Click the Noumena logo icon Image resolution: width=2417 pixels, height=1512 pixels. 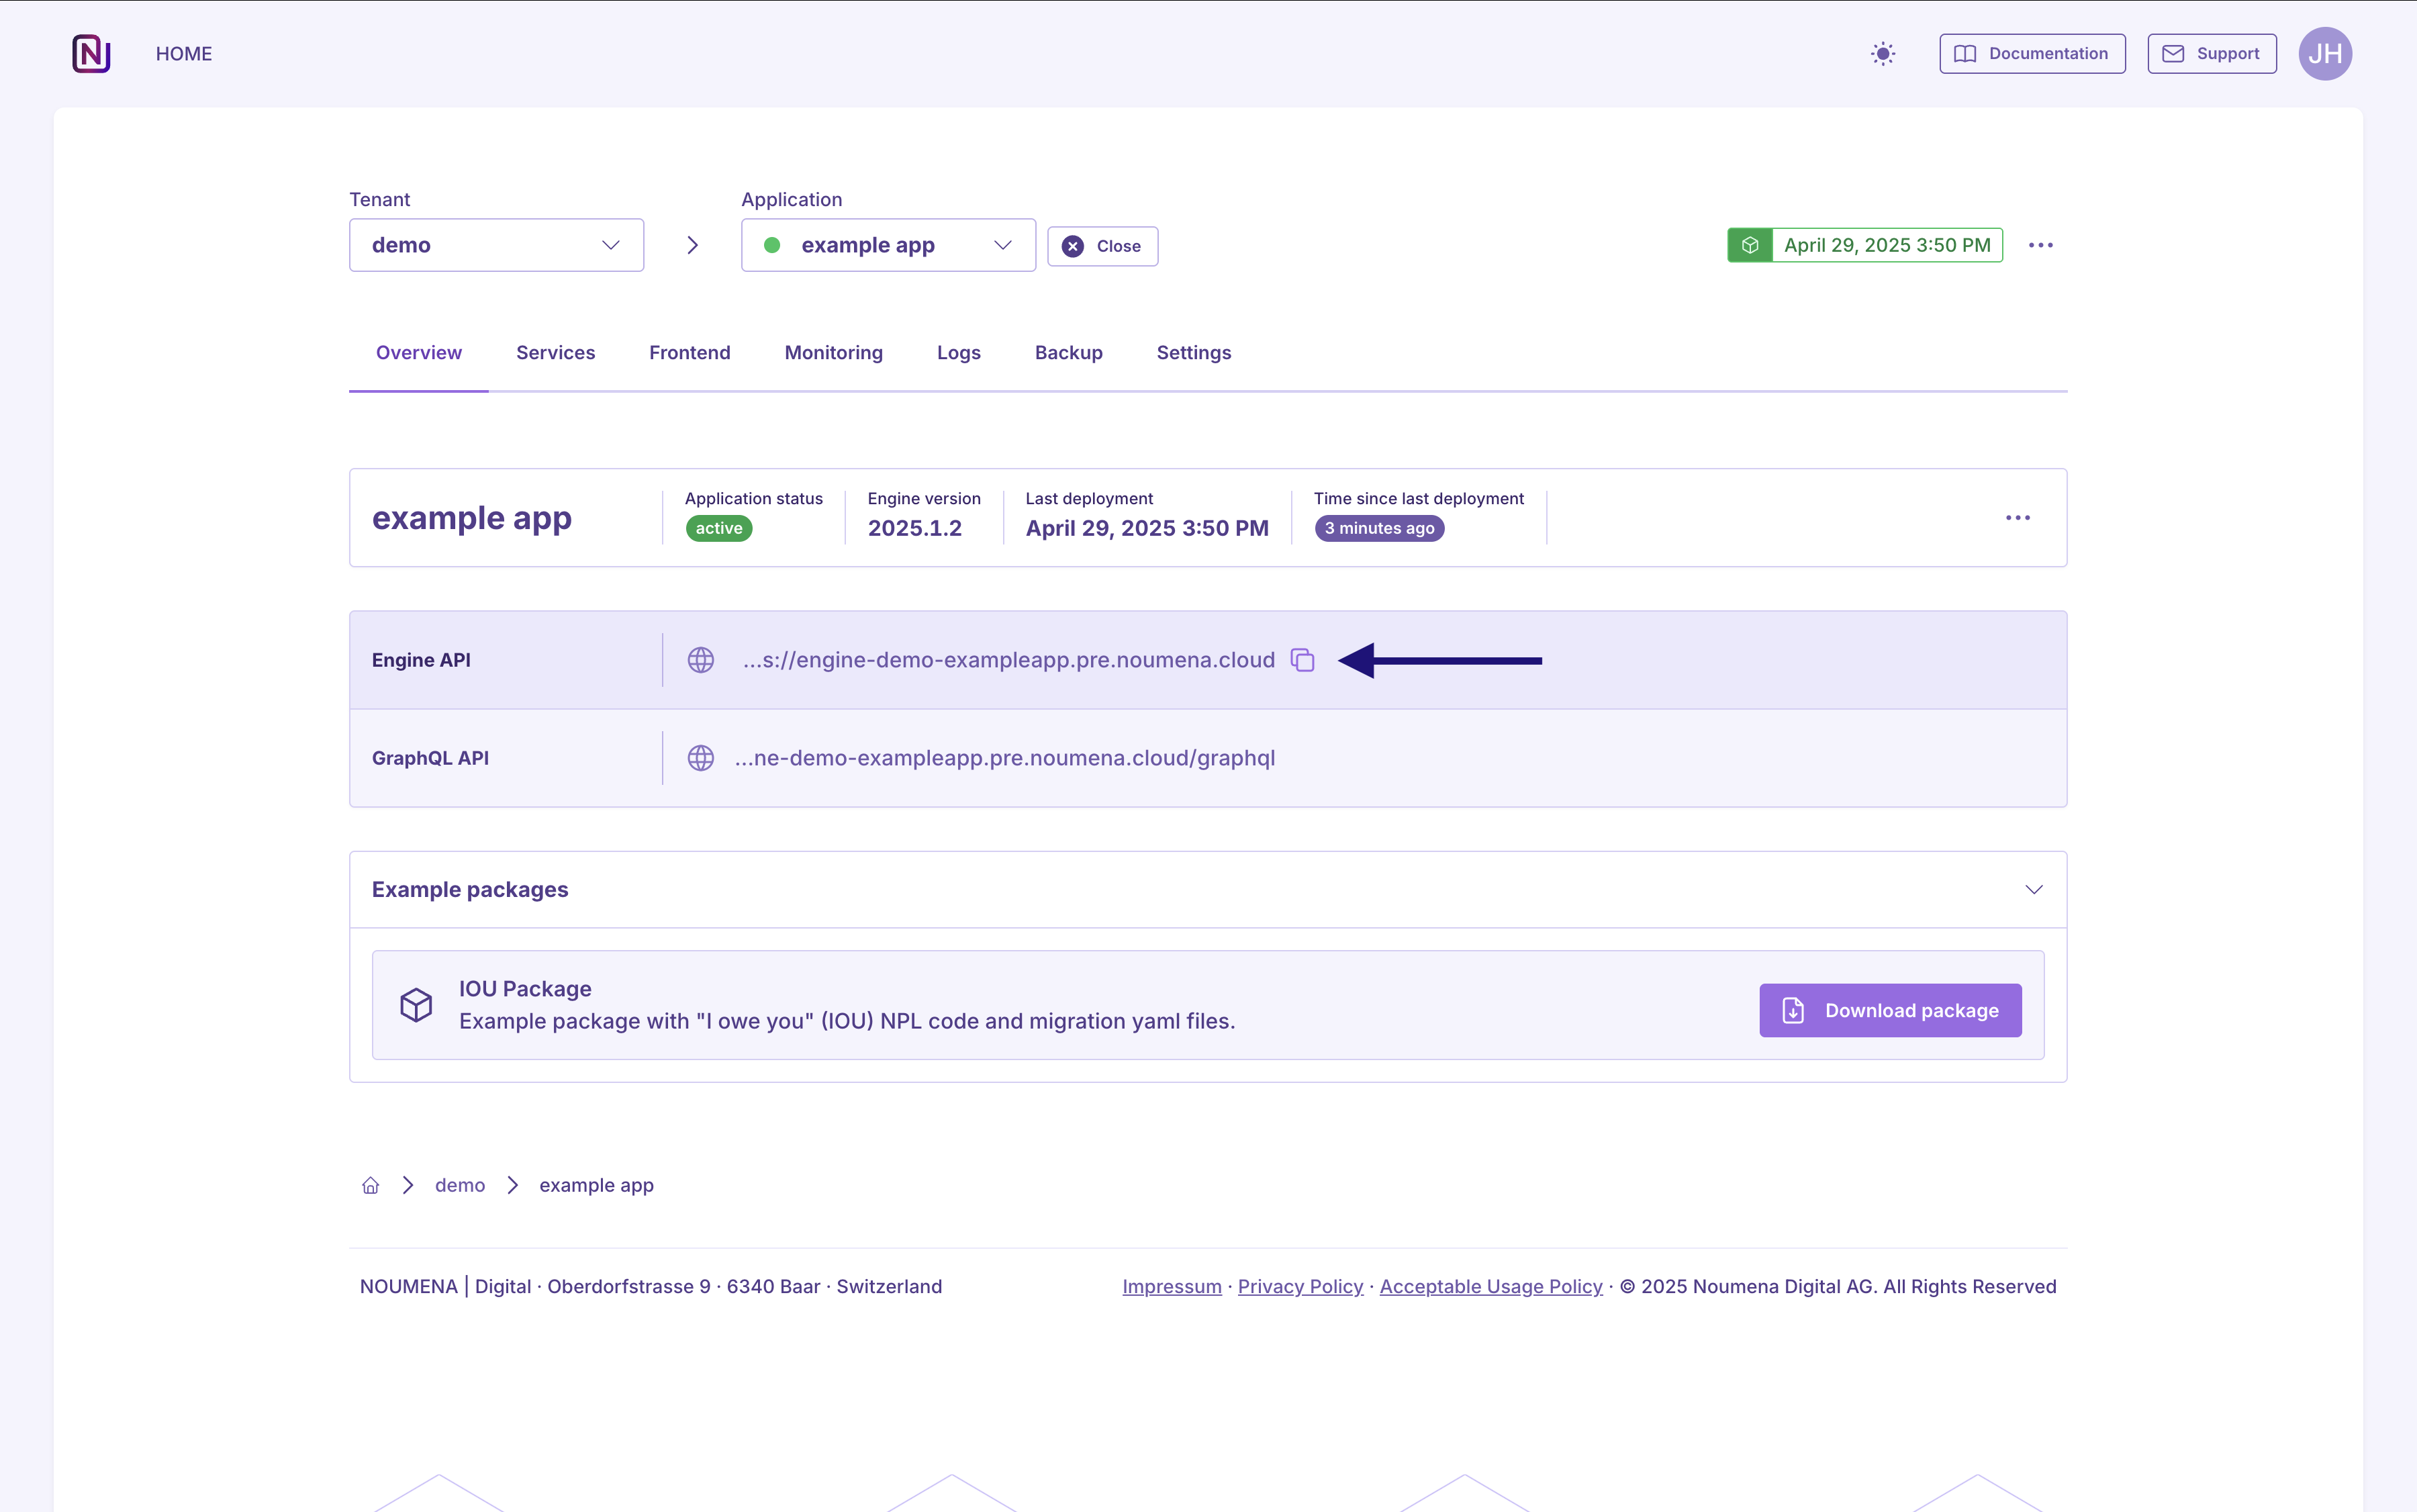tap(91, 53)
